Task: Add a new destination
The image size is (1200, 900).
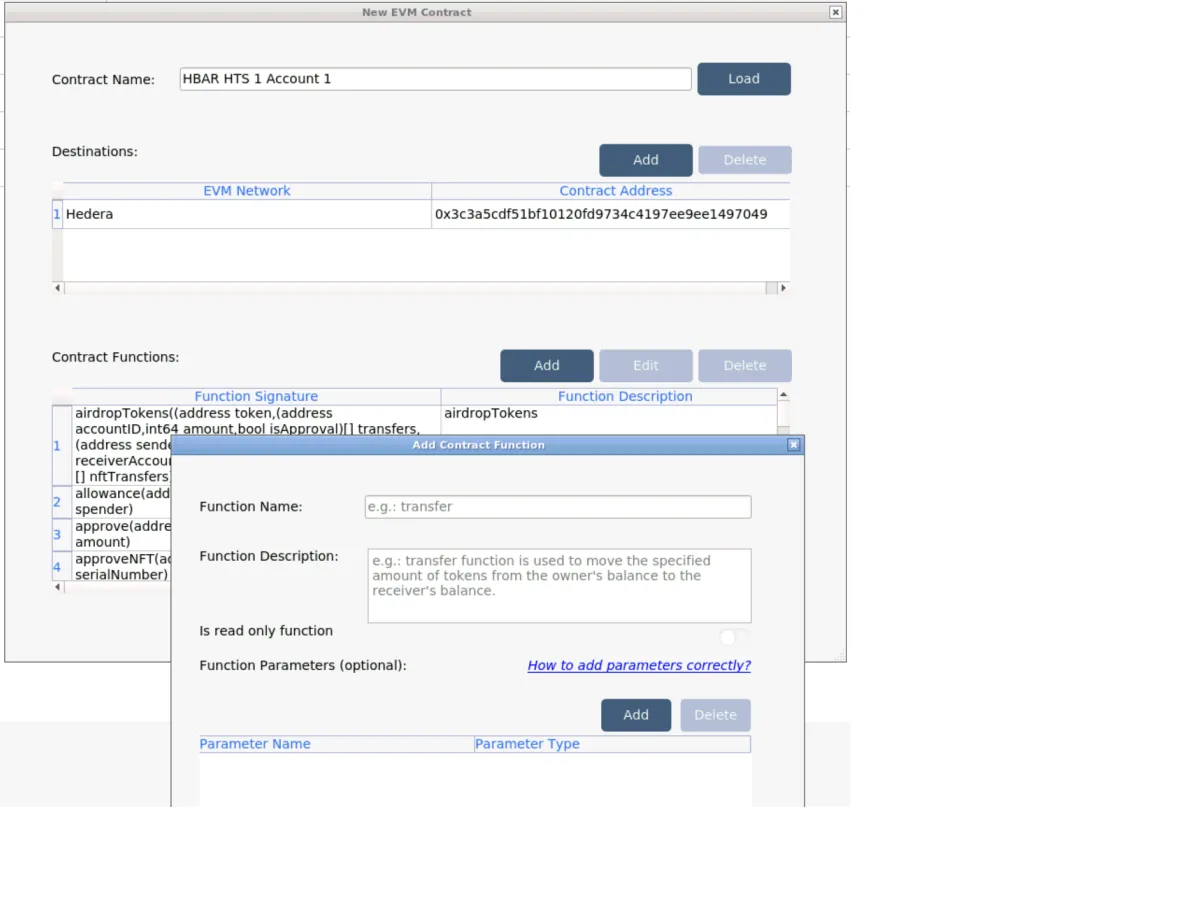Action: click(x=646, y=160)
